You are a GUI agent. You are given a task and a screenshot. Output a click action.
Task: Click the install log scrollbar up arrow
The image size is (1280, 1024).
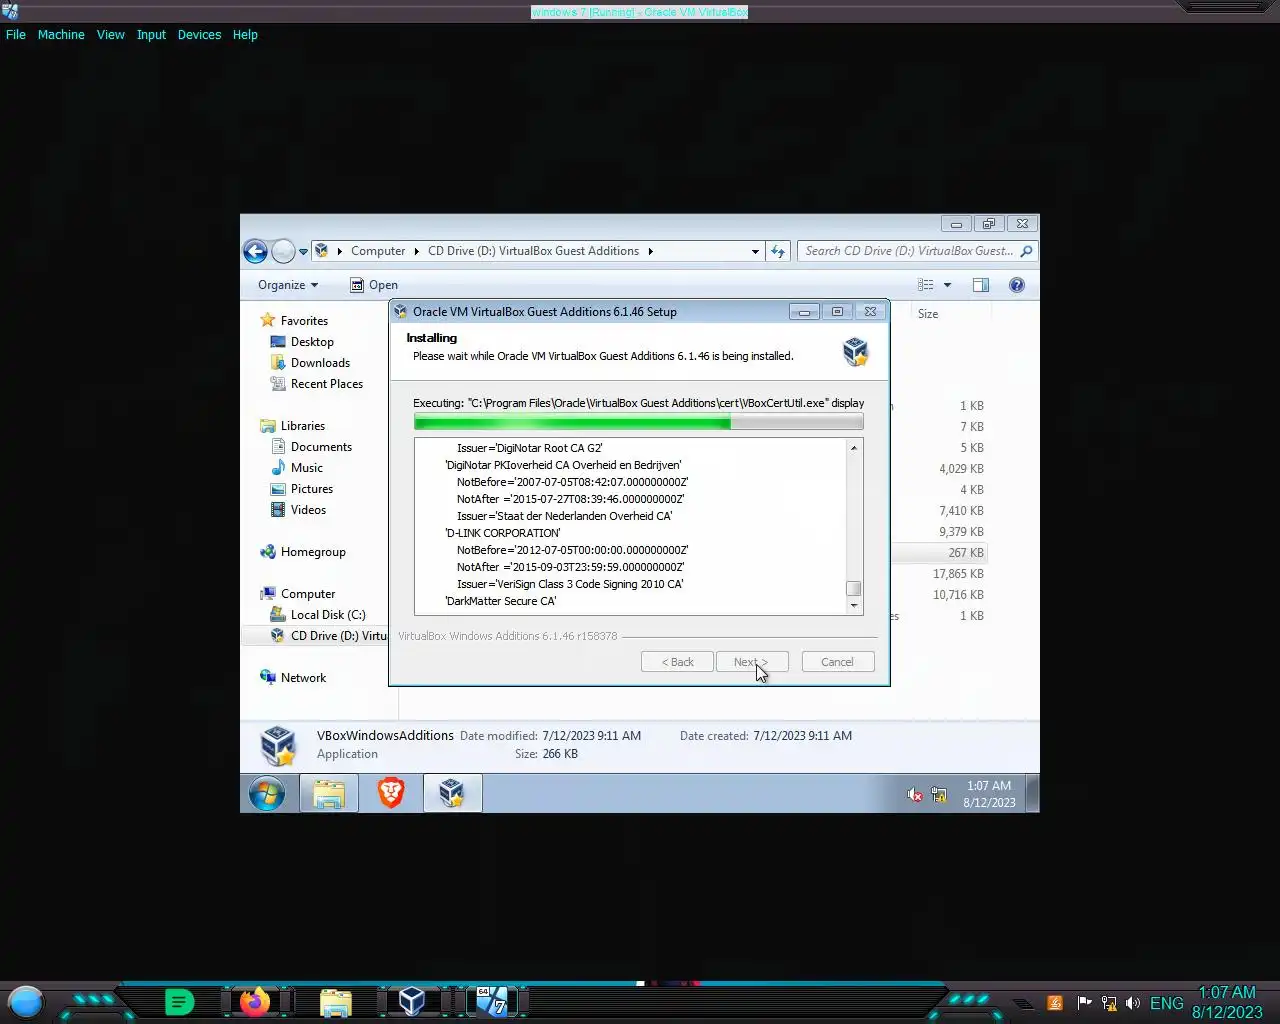coord(854,447)
